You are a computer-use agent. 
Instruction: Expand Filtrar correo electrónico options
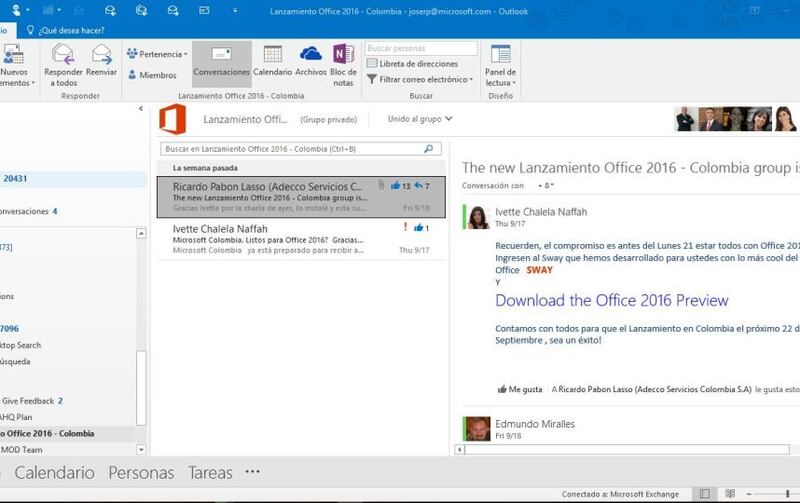[420, 80]
